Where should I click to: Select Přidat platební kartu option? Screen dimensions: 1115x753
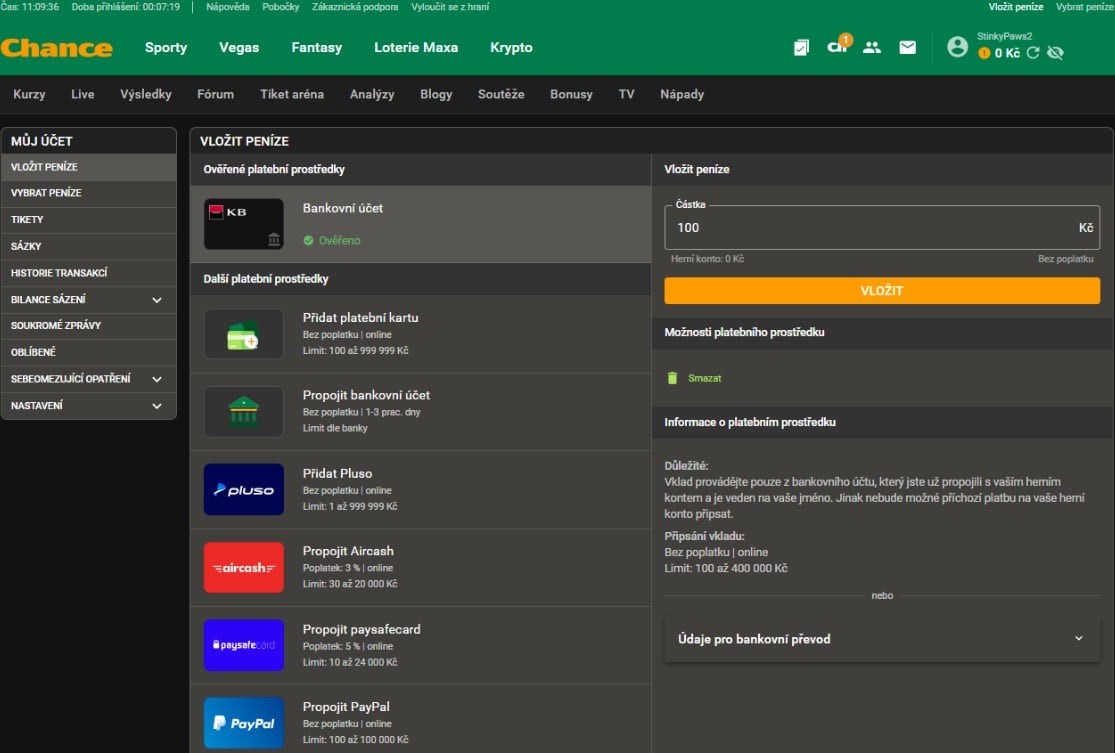(x=420, y=334)
